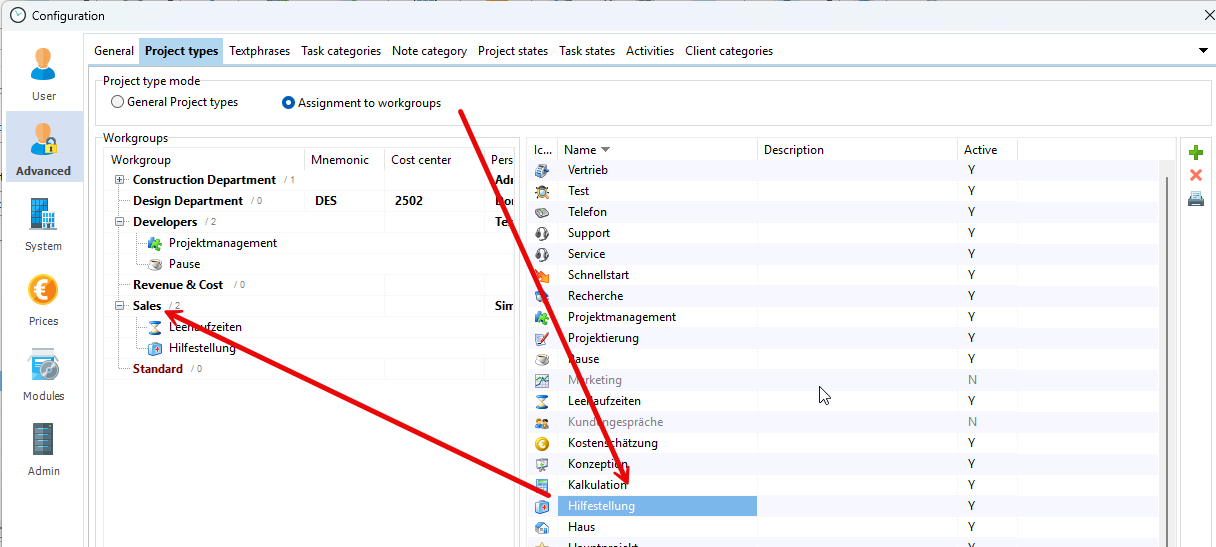Select the Kostenschätzung project type row

click(x=612, y=443)
